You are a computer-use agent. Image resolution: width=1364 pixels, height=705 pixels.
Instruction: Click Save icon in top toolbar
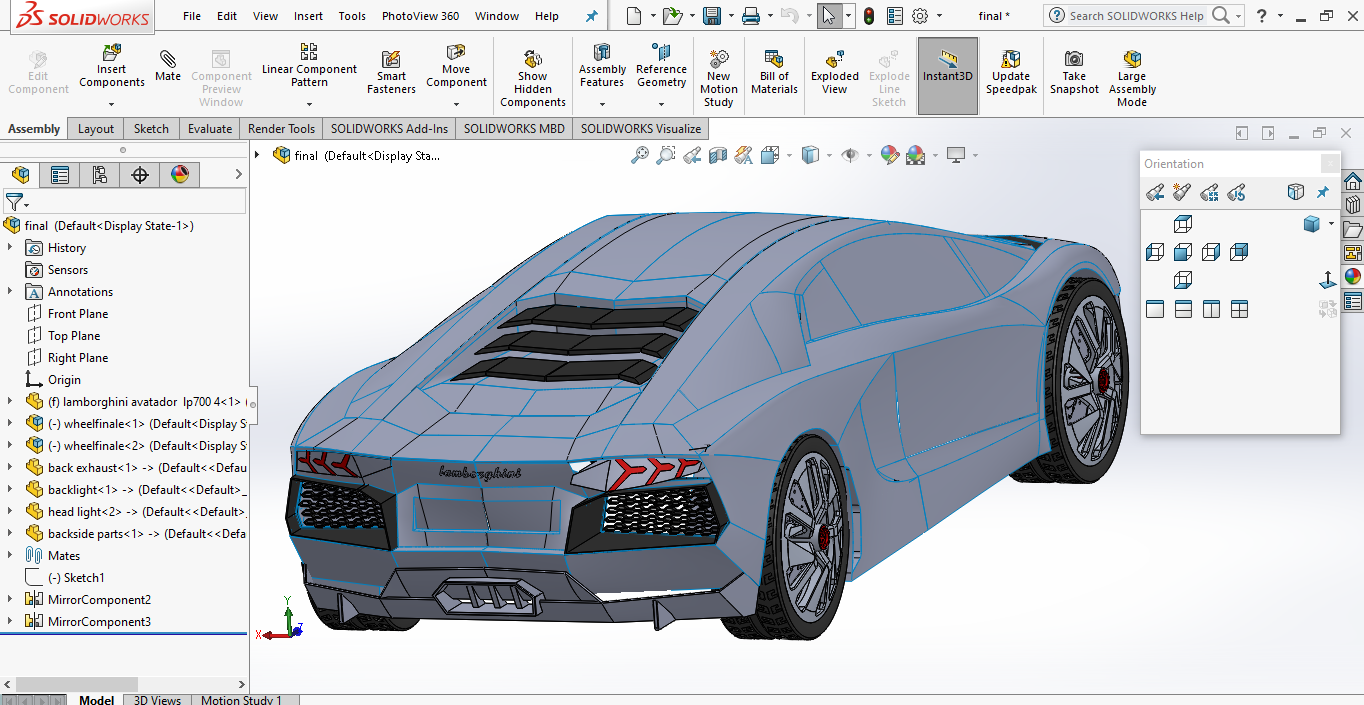click(712, 16)
